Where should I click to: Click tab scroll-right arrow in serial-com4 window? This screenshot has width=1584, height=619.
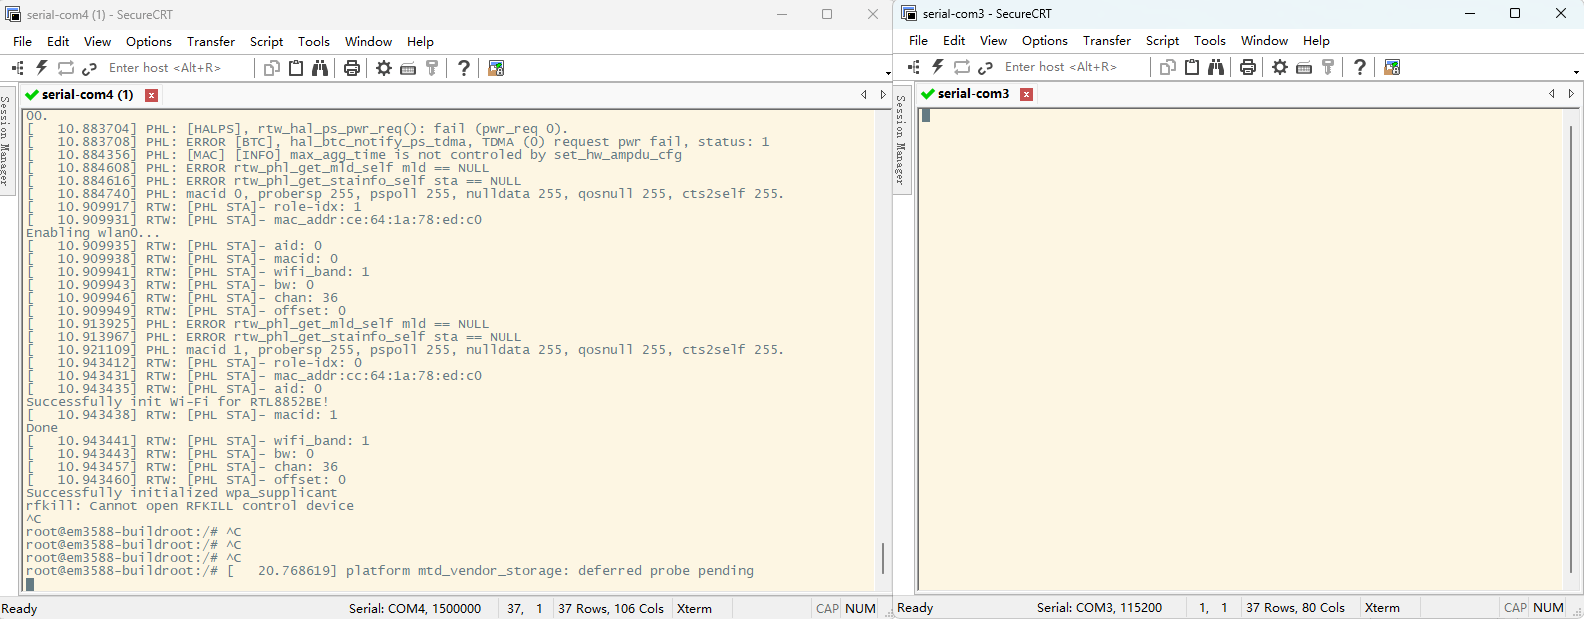tap(883, 95)
